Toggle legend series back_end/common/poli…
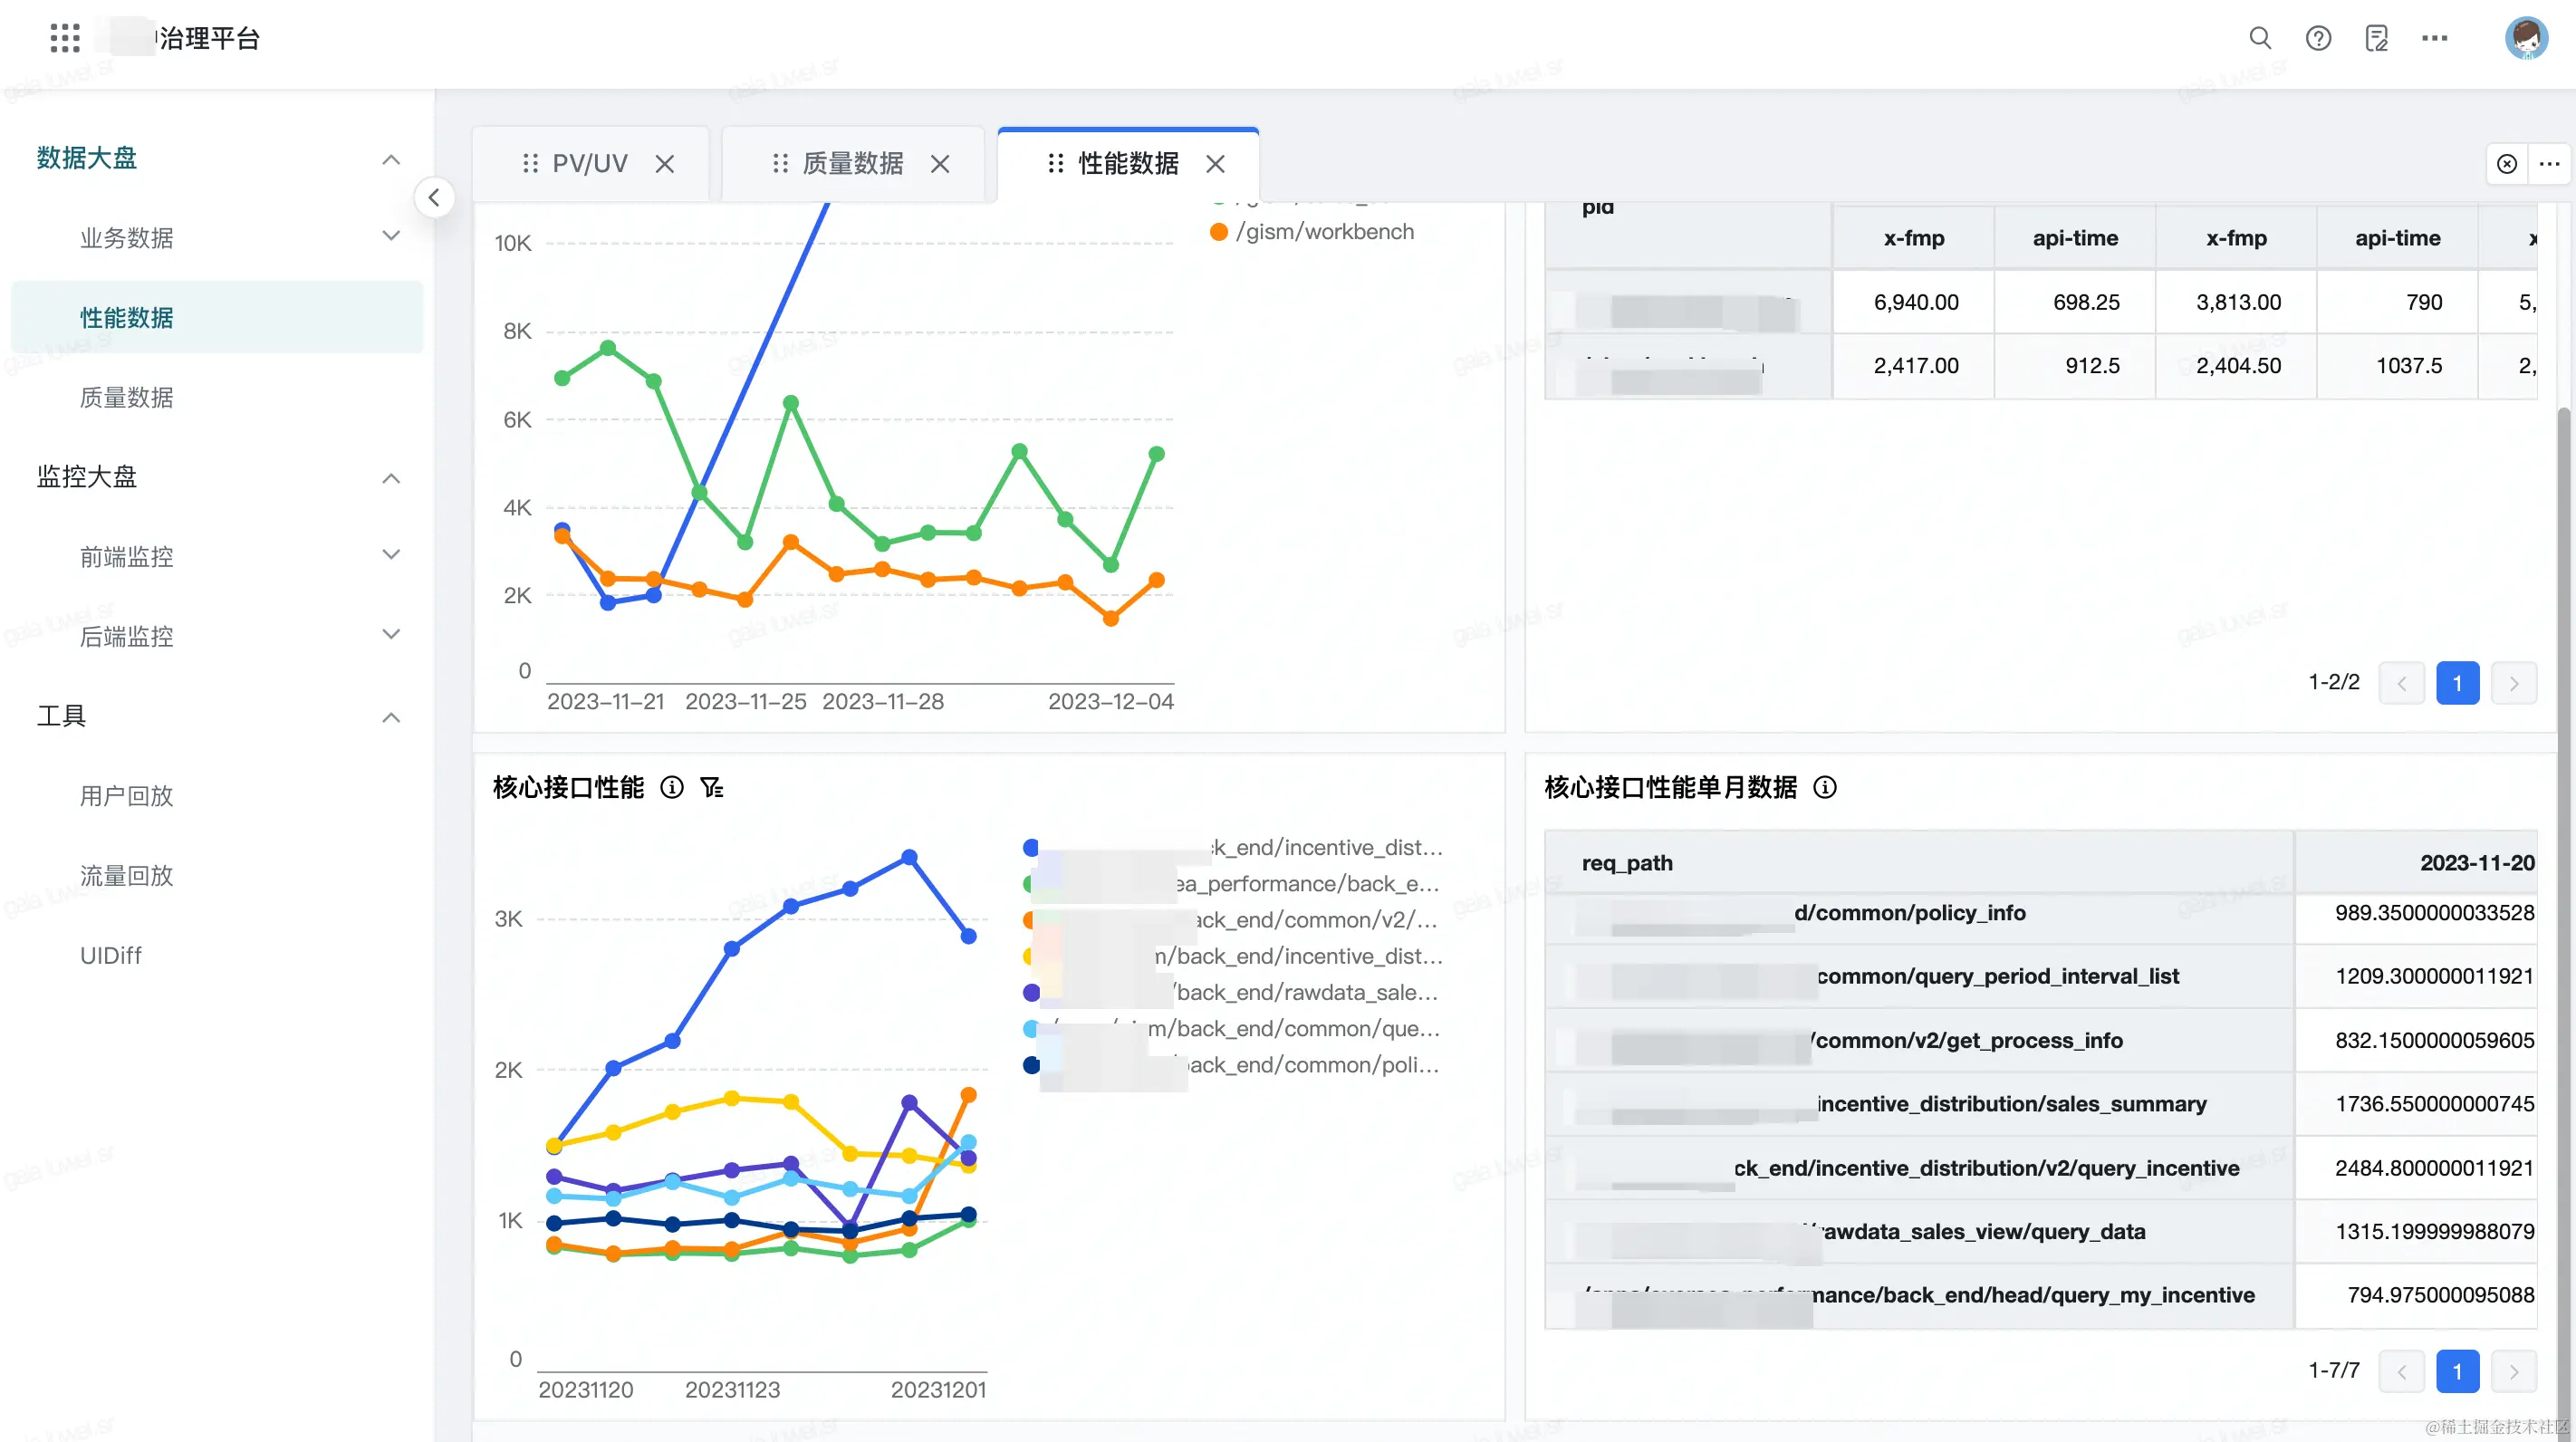 point(1232,1065)
